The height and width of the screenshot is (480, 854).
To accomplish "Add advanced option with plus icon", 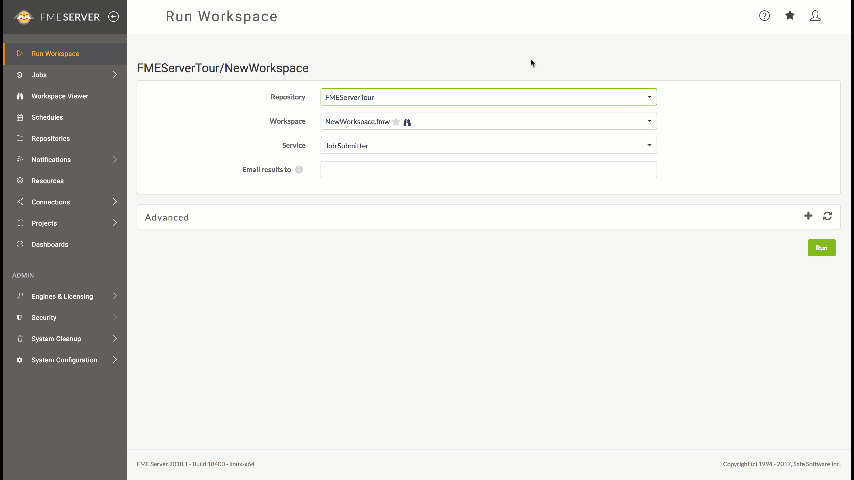I will coord(808,216).
